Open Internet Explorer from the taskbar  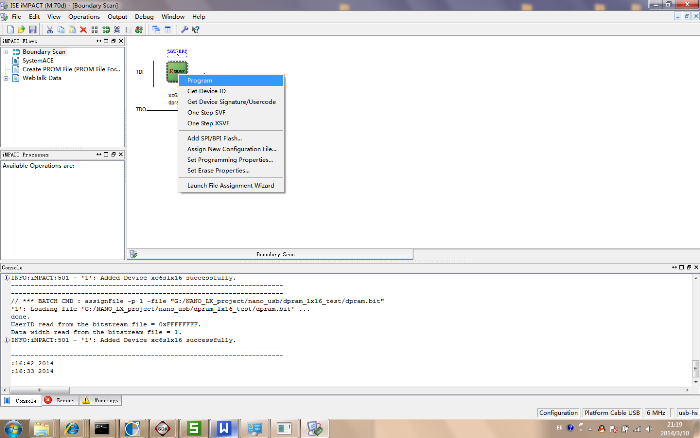(72, 427)
